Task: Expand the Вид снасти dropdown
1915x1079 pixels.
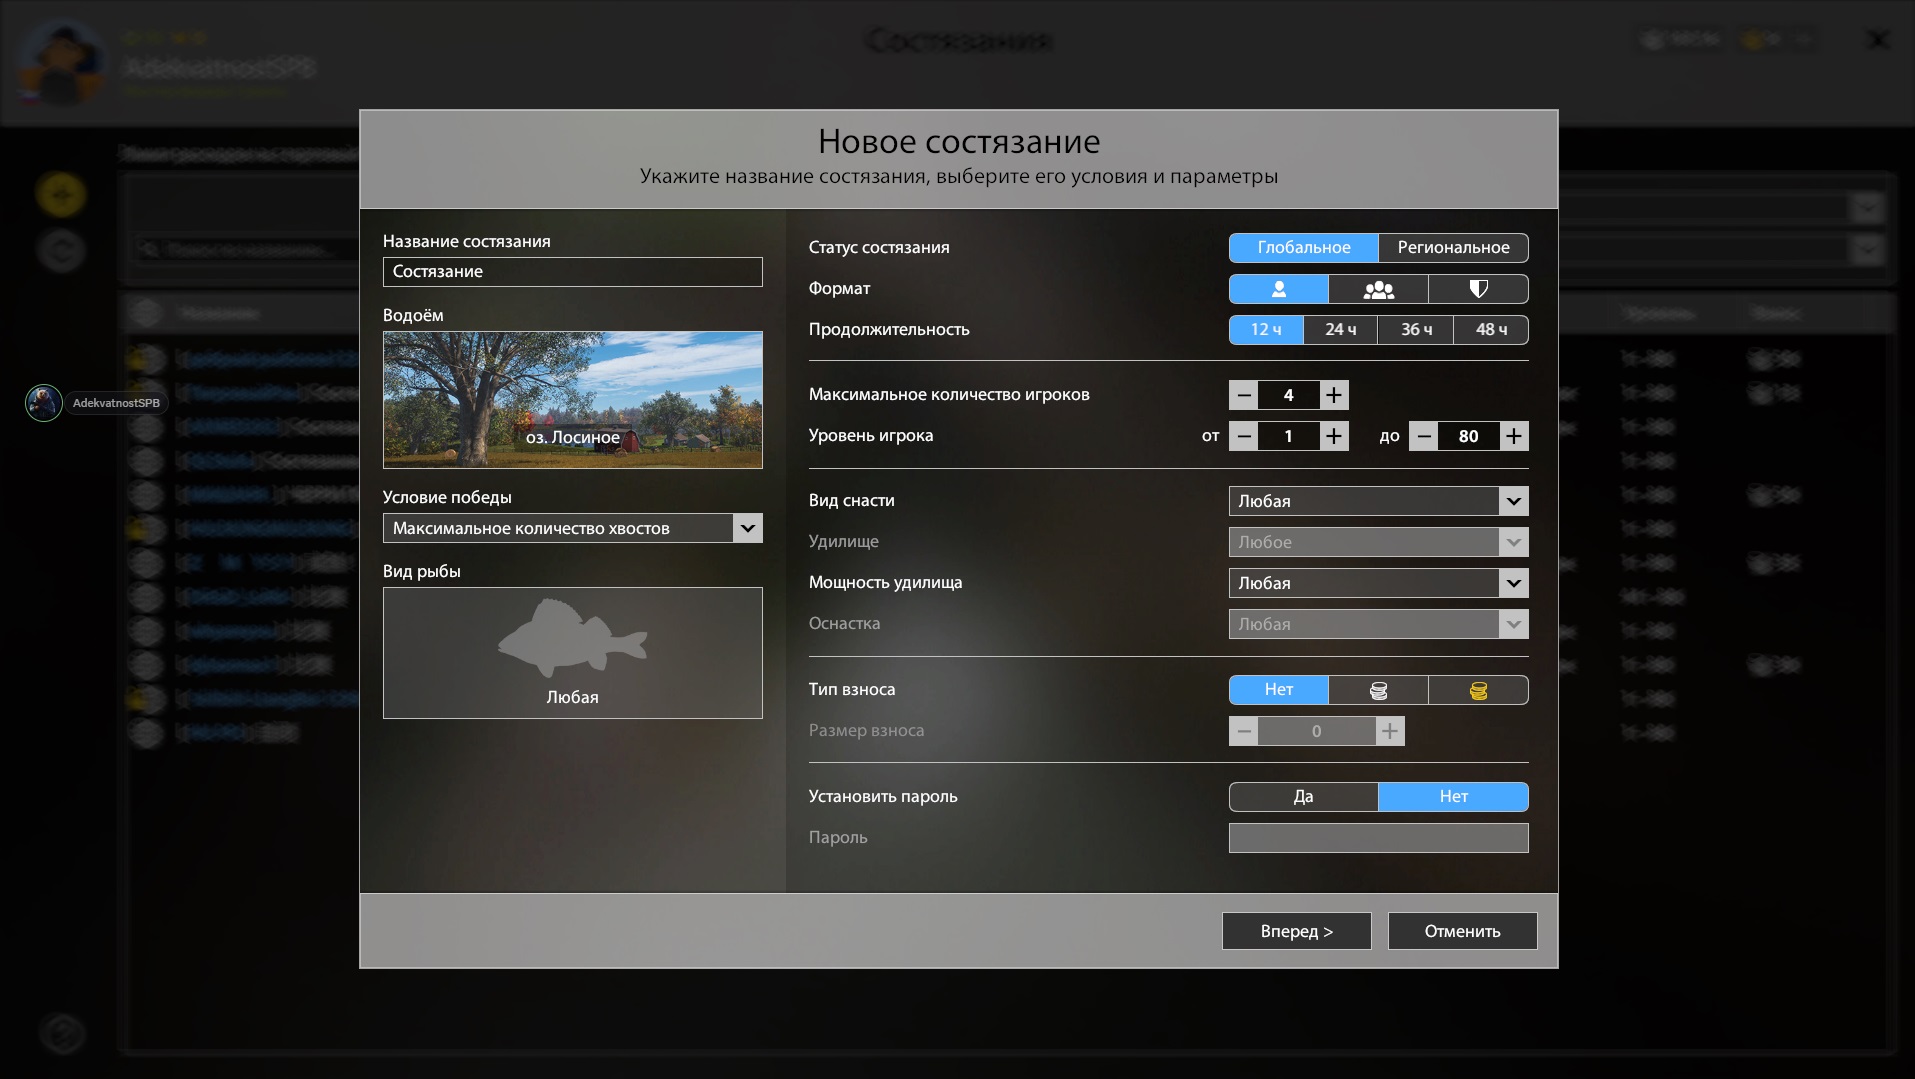Action: (x=1378, y=501)
